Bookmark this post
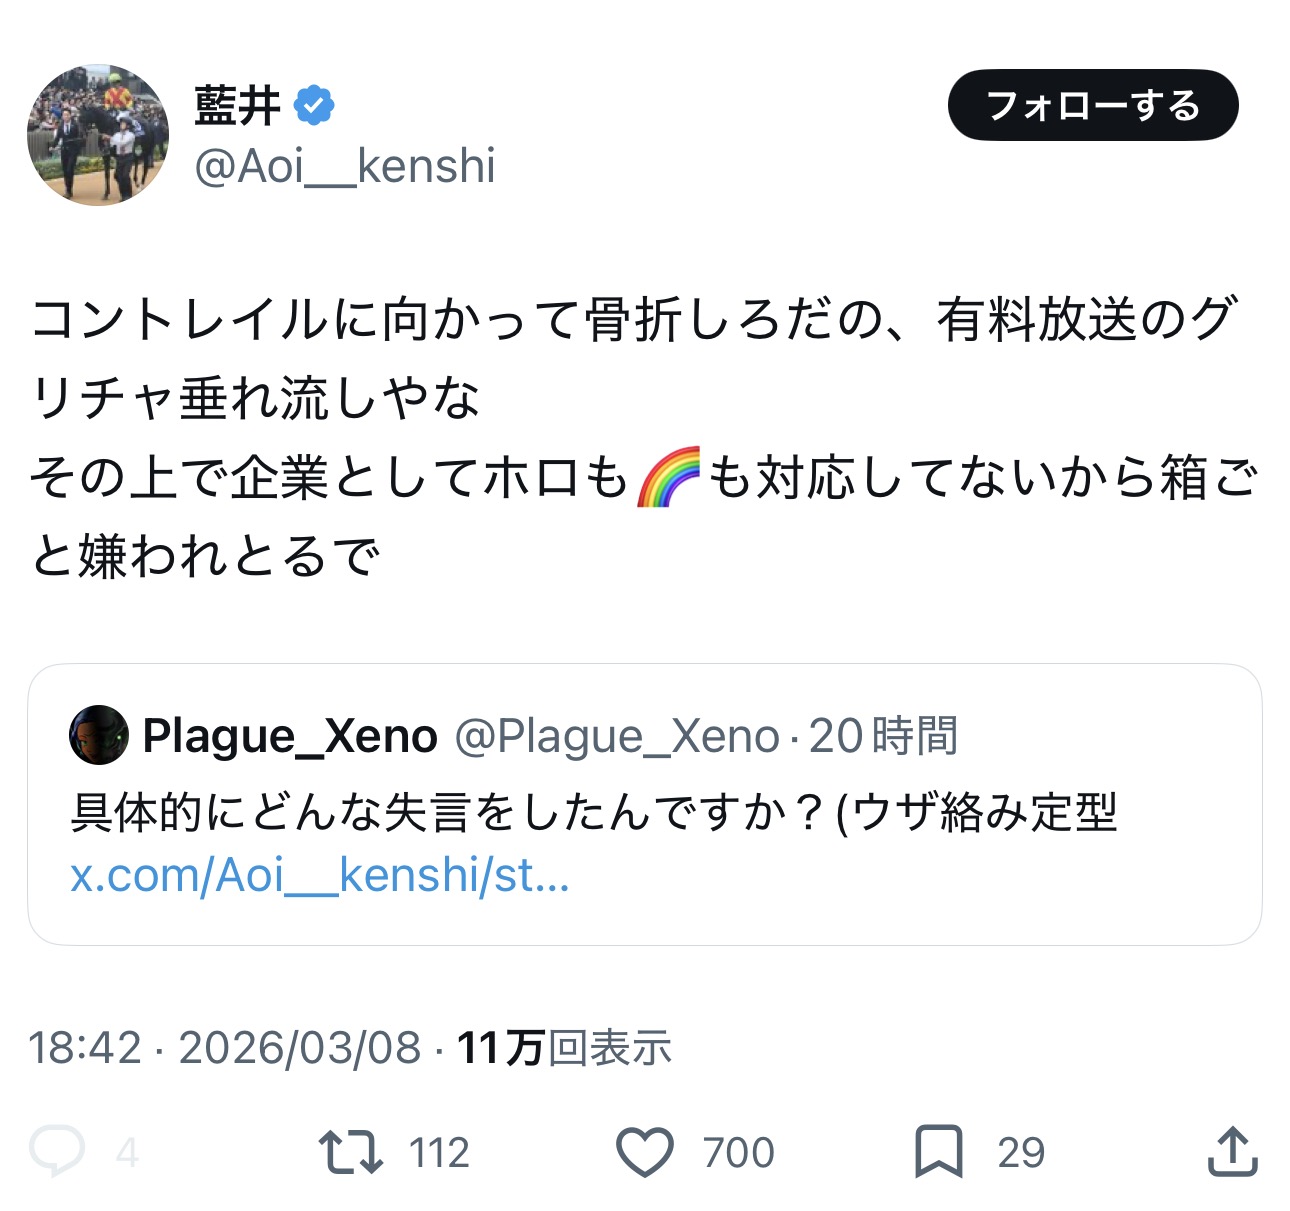The image size is (1290, 1211). coord(938,1151)
